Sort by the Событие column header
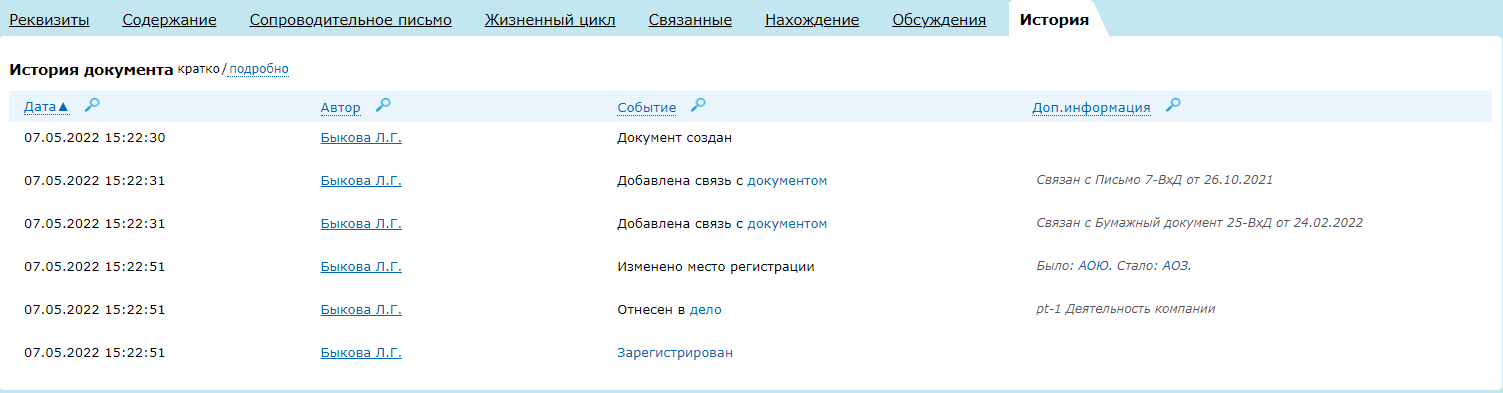Screen dimensions: 1503x393 point(647,107)
